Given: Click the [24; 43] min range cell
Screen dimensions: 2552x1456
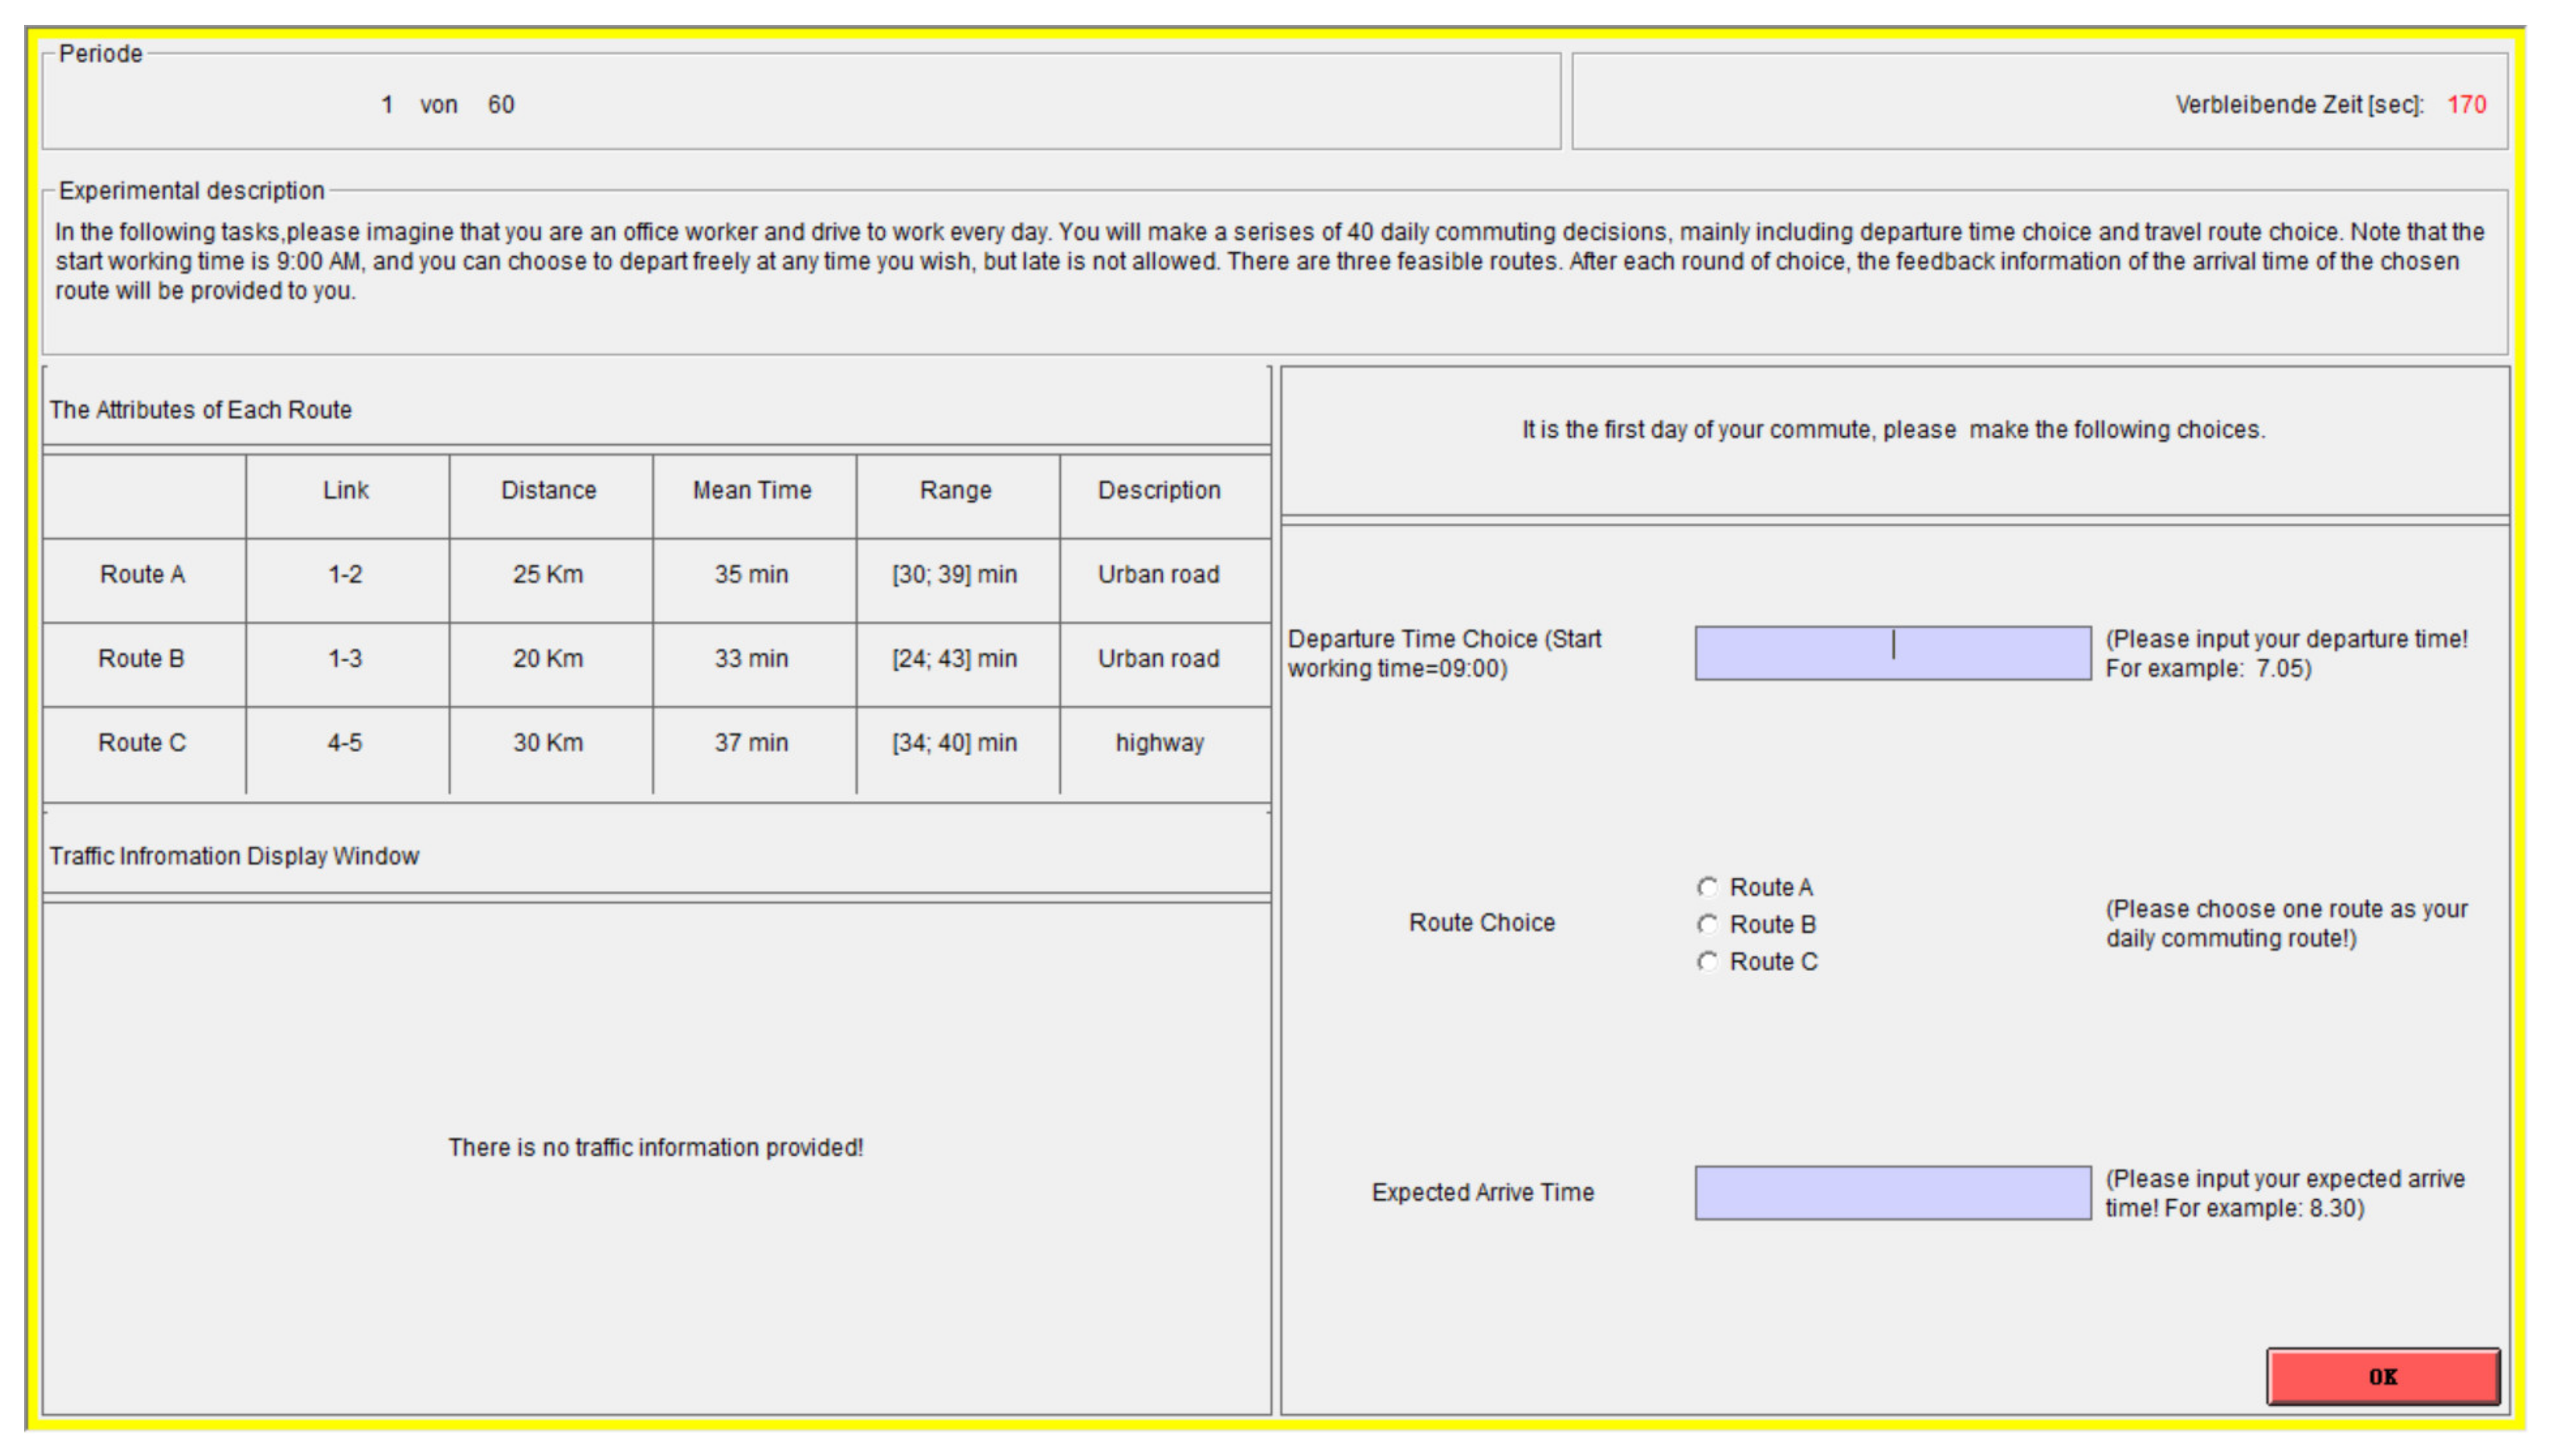Looking at the screenshot, I should [x=954, y=658].
